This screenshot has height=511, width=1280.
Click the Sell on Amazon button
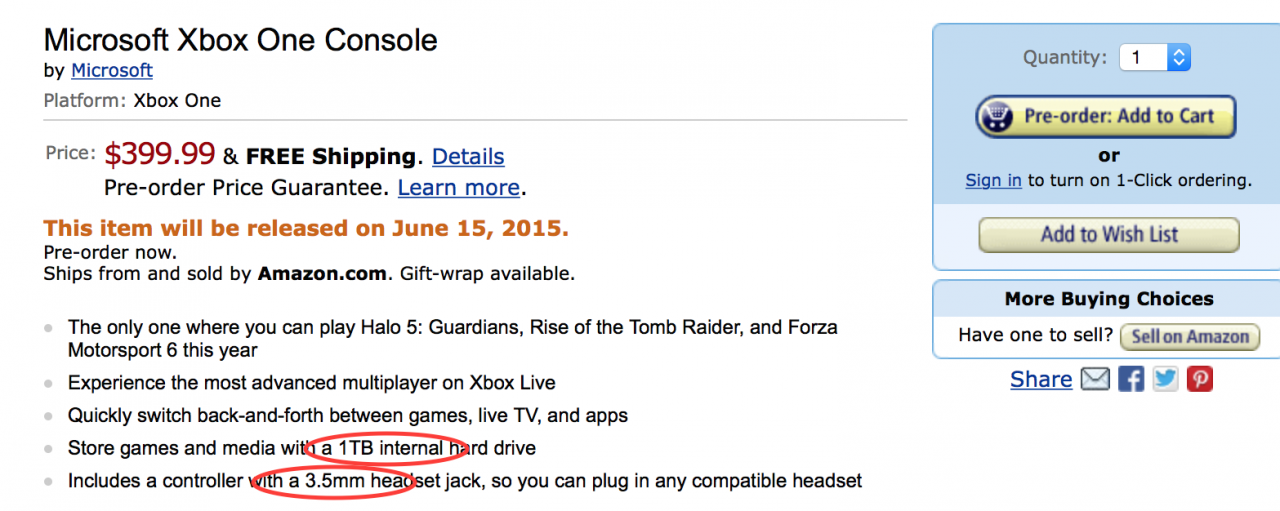pos(1190,337)
